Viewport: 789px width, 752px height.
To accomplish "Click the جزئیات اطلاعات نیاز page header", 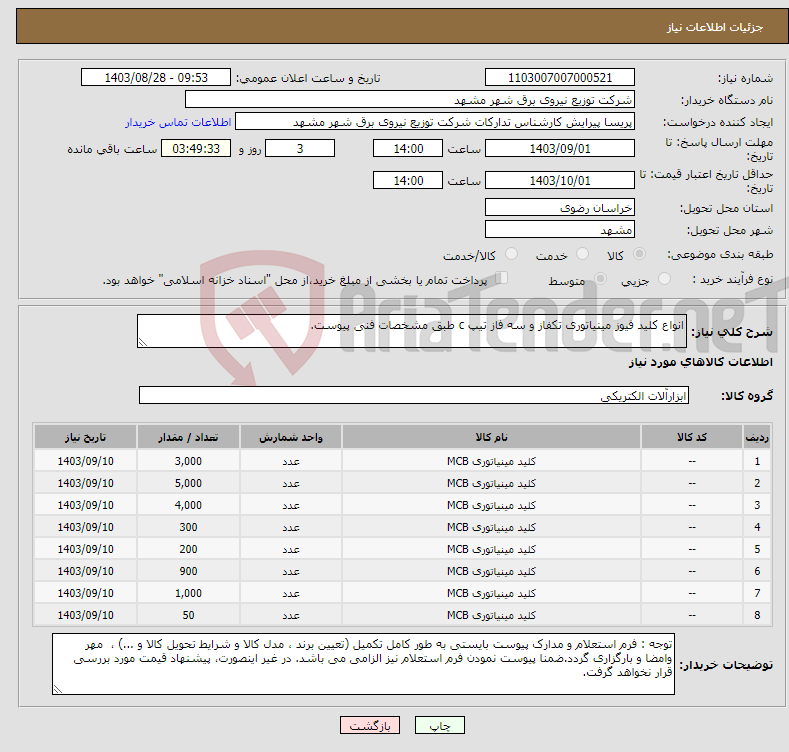I will pos(715,27).
